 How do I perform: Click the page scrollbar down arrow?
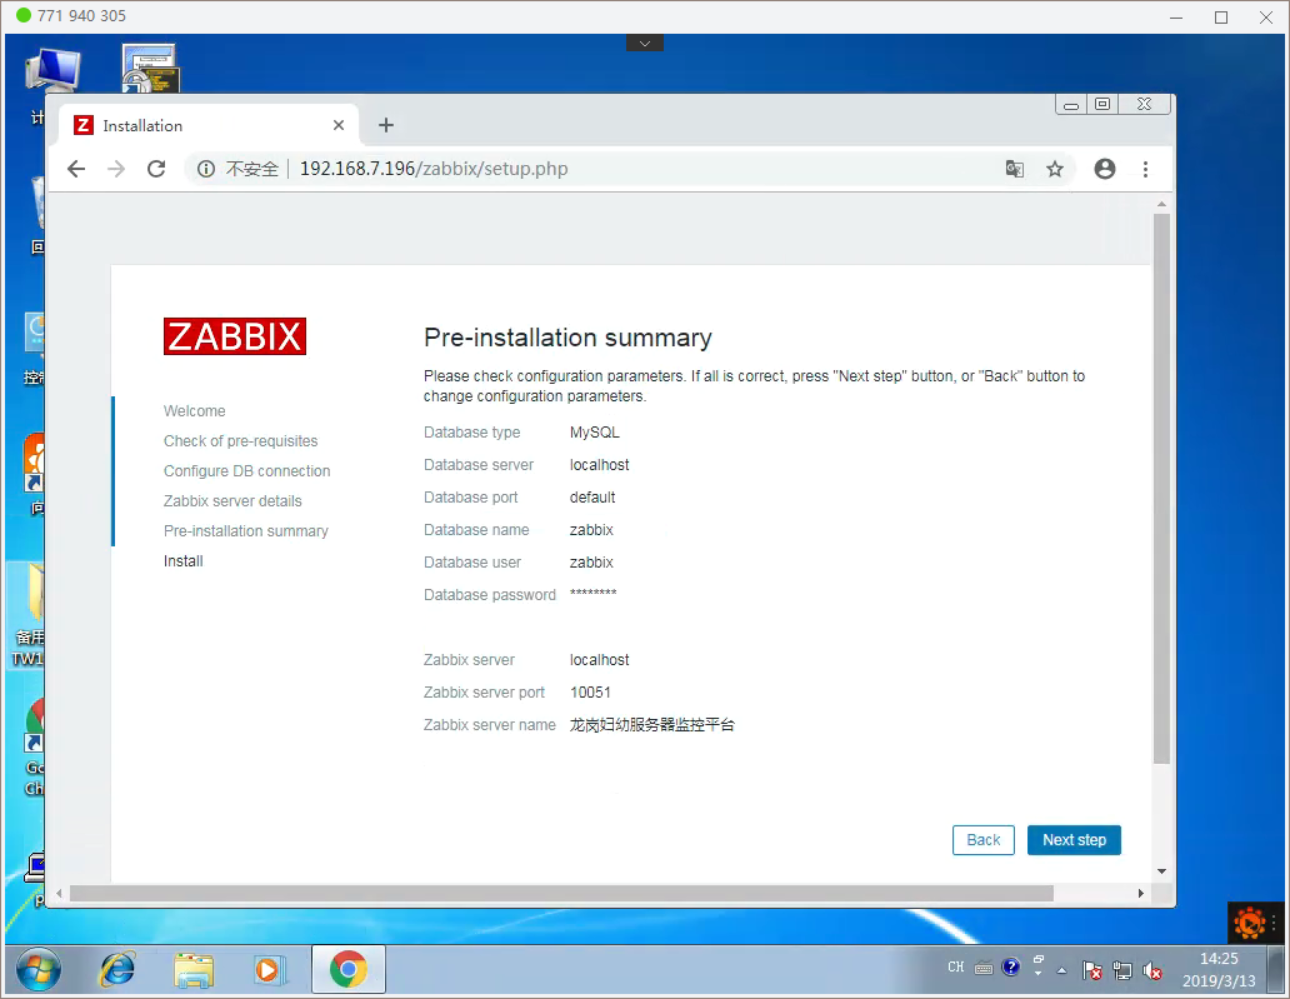(1161, 871)
